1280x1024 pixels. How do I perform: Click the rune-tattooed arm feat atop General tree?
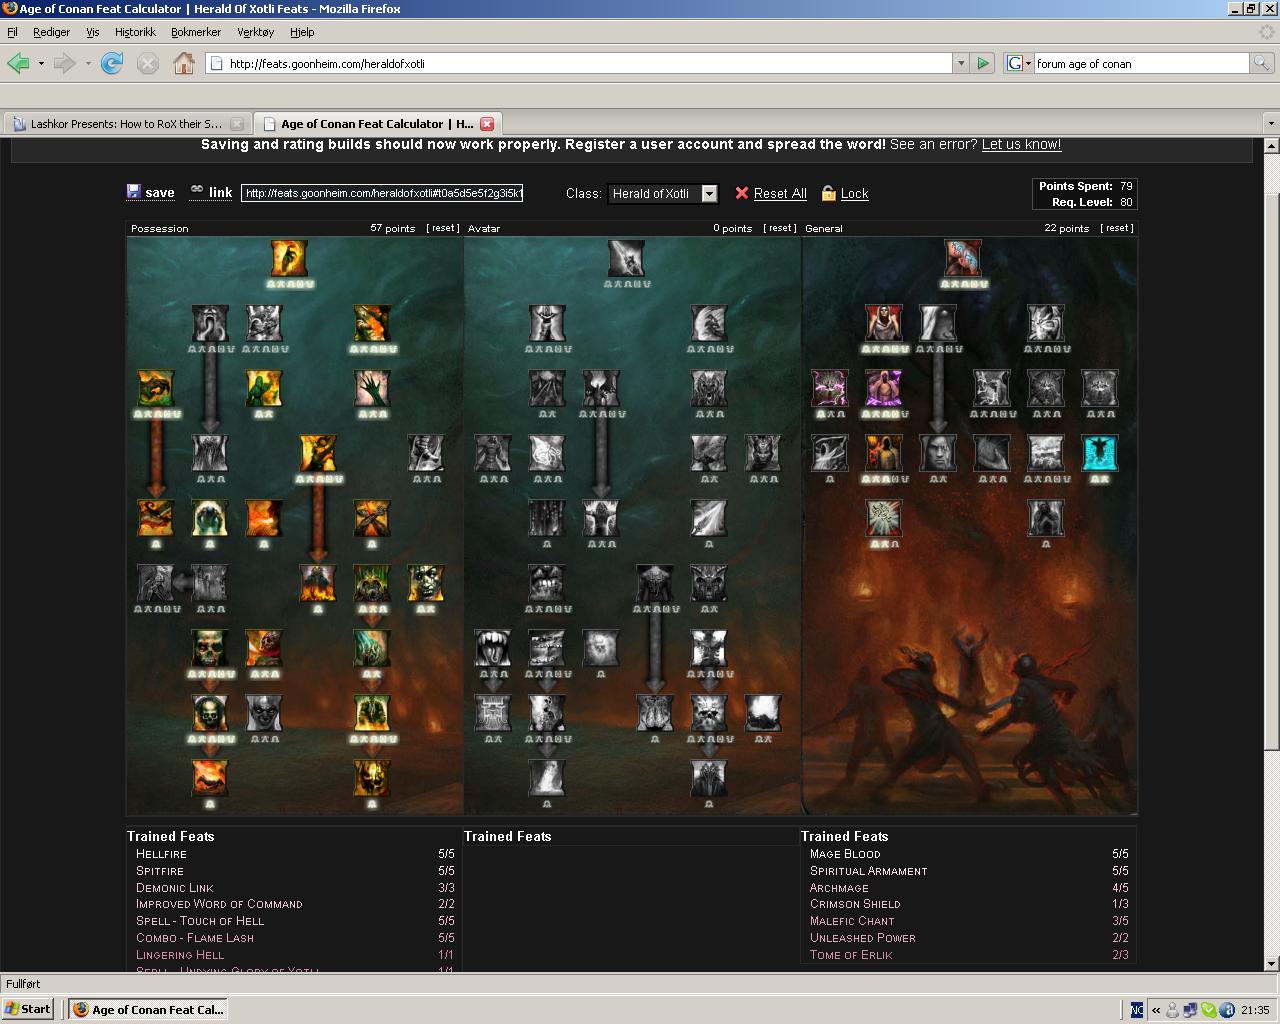point(964,258)
